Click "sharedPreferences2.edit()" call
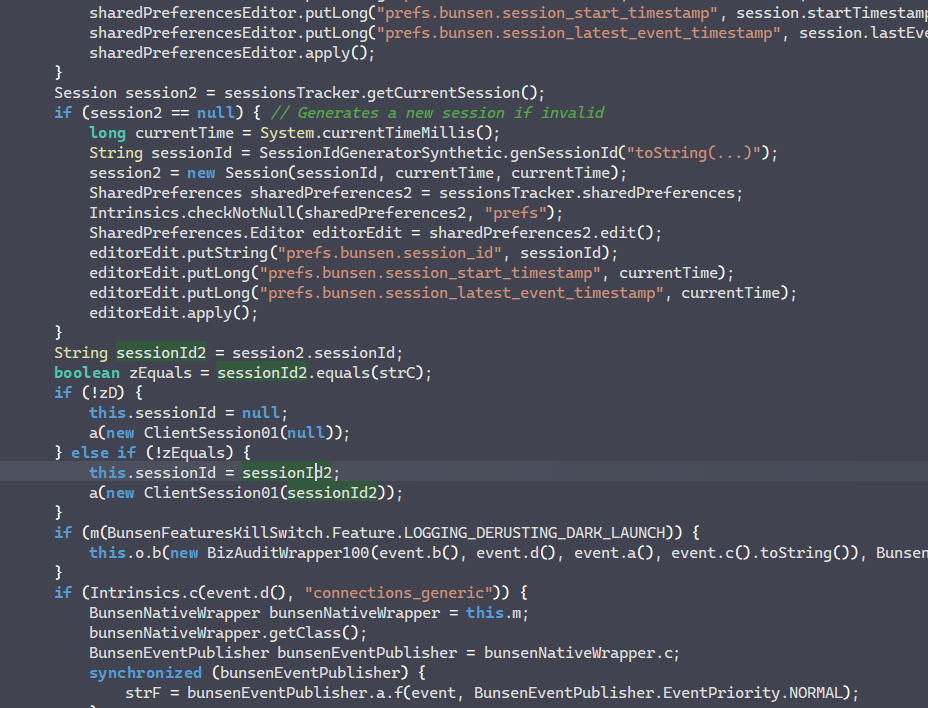This screenshot has height=708, width=928. (541, 233)
